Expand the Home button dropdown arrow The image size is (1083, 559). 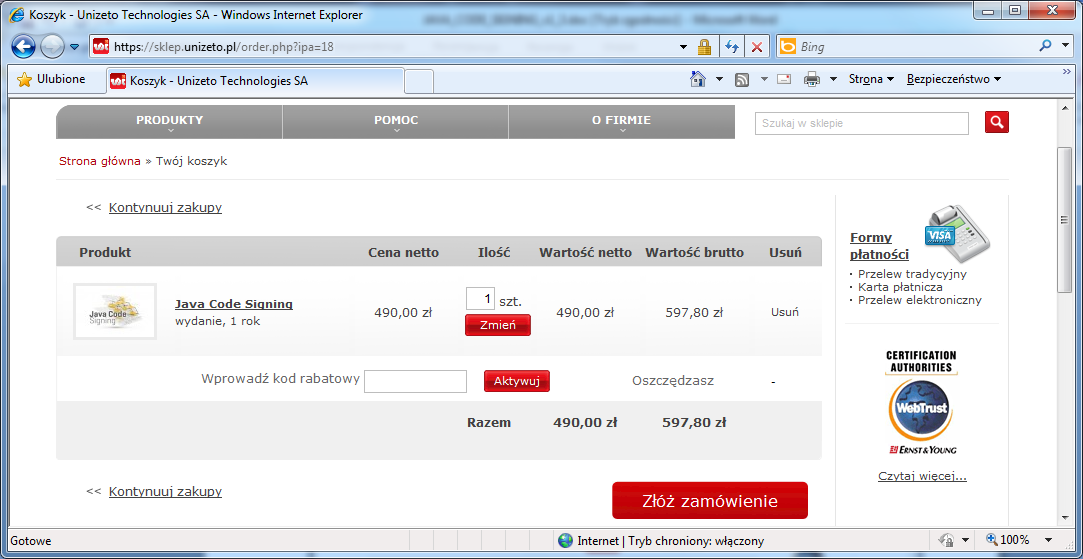click(x=719, y=79)
